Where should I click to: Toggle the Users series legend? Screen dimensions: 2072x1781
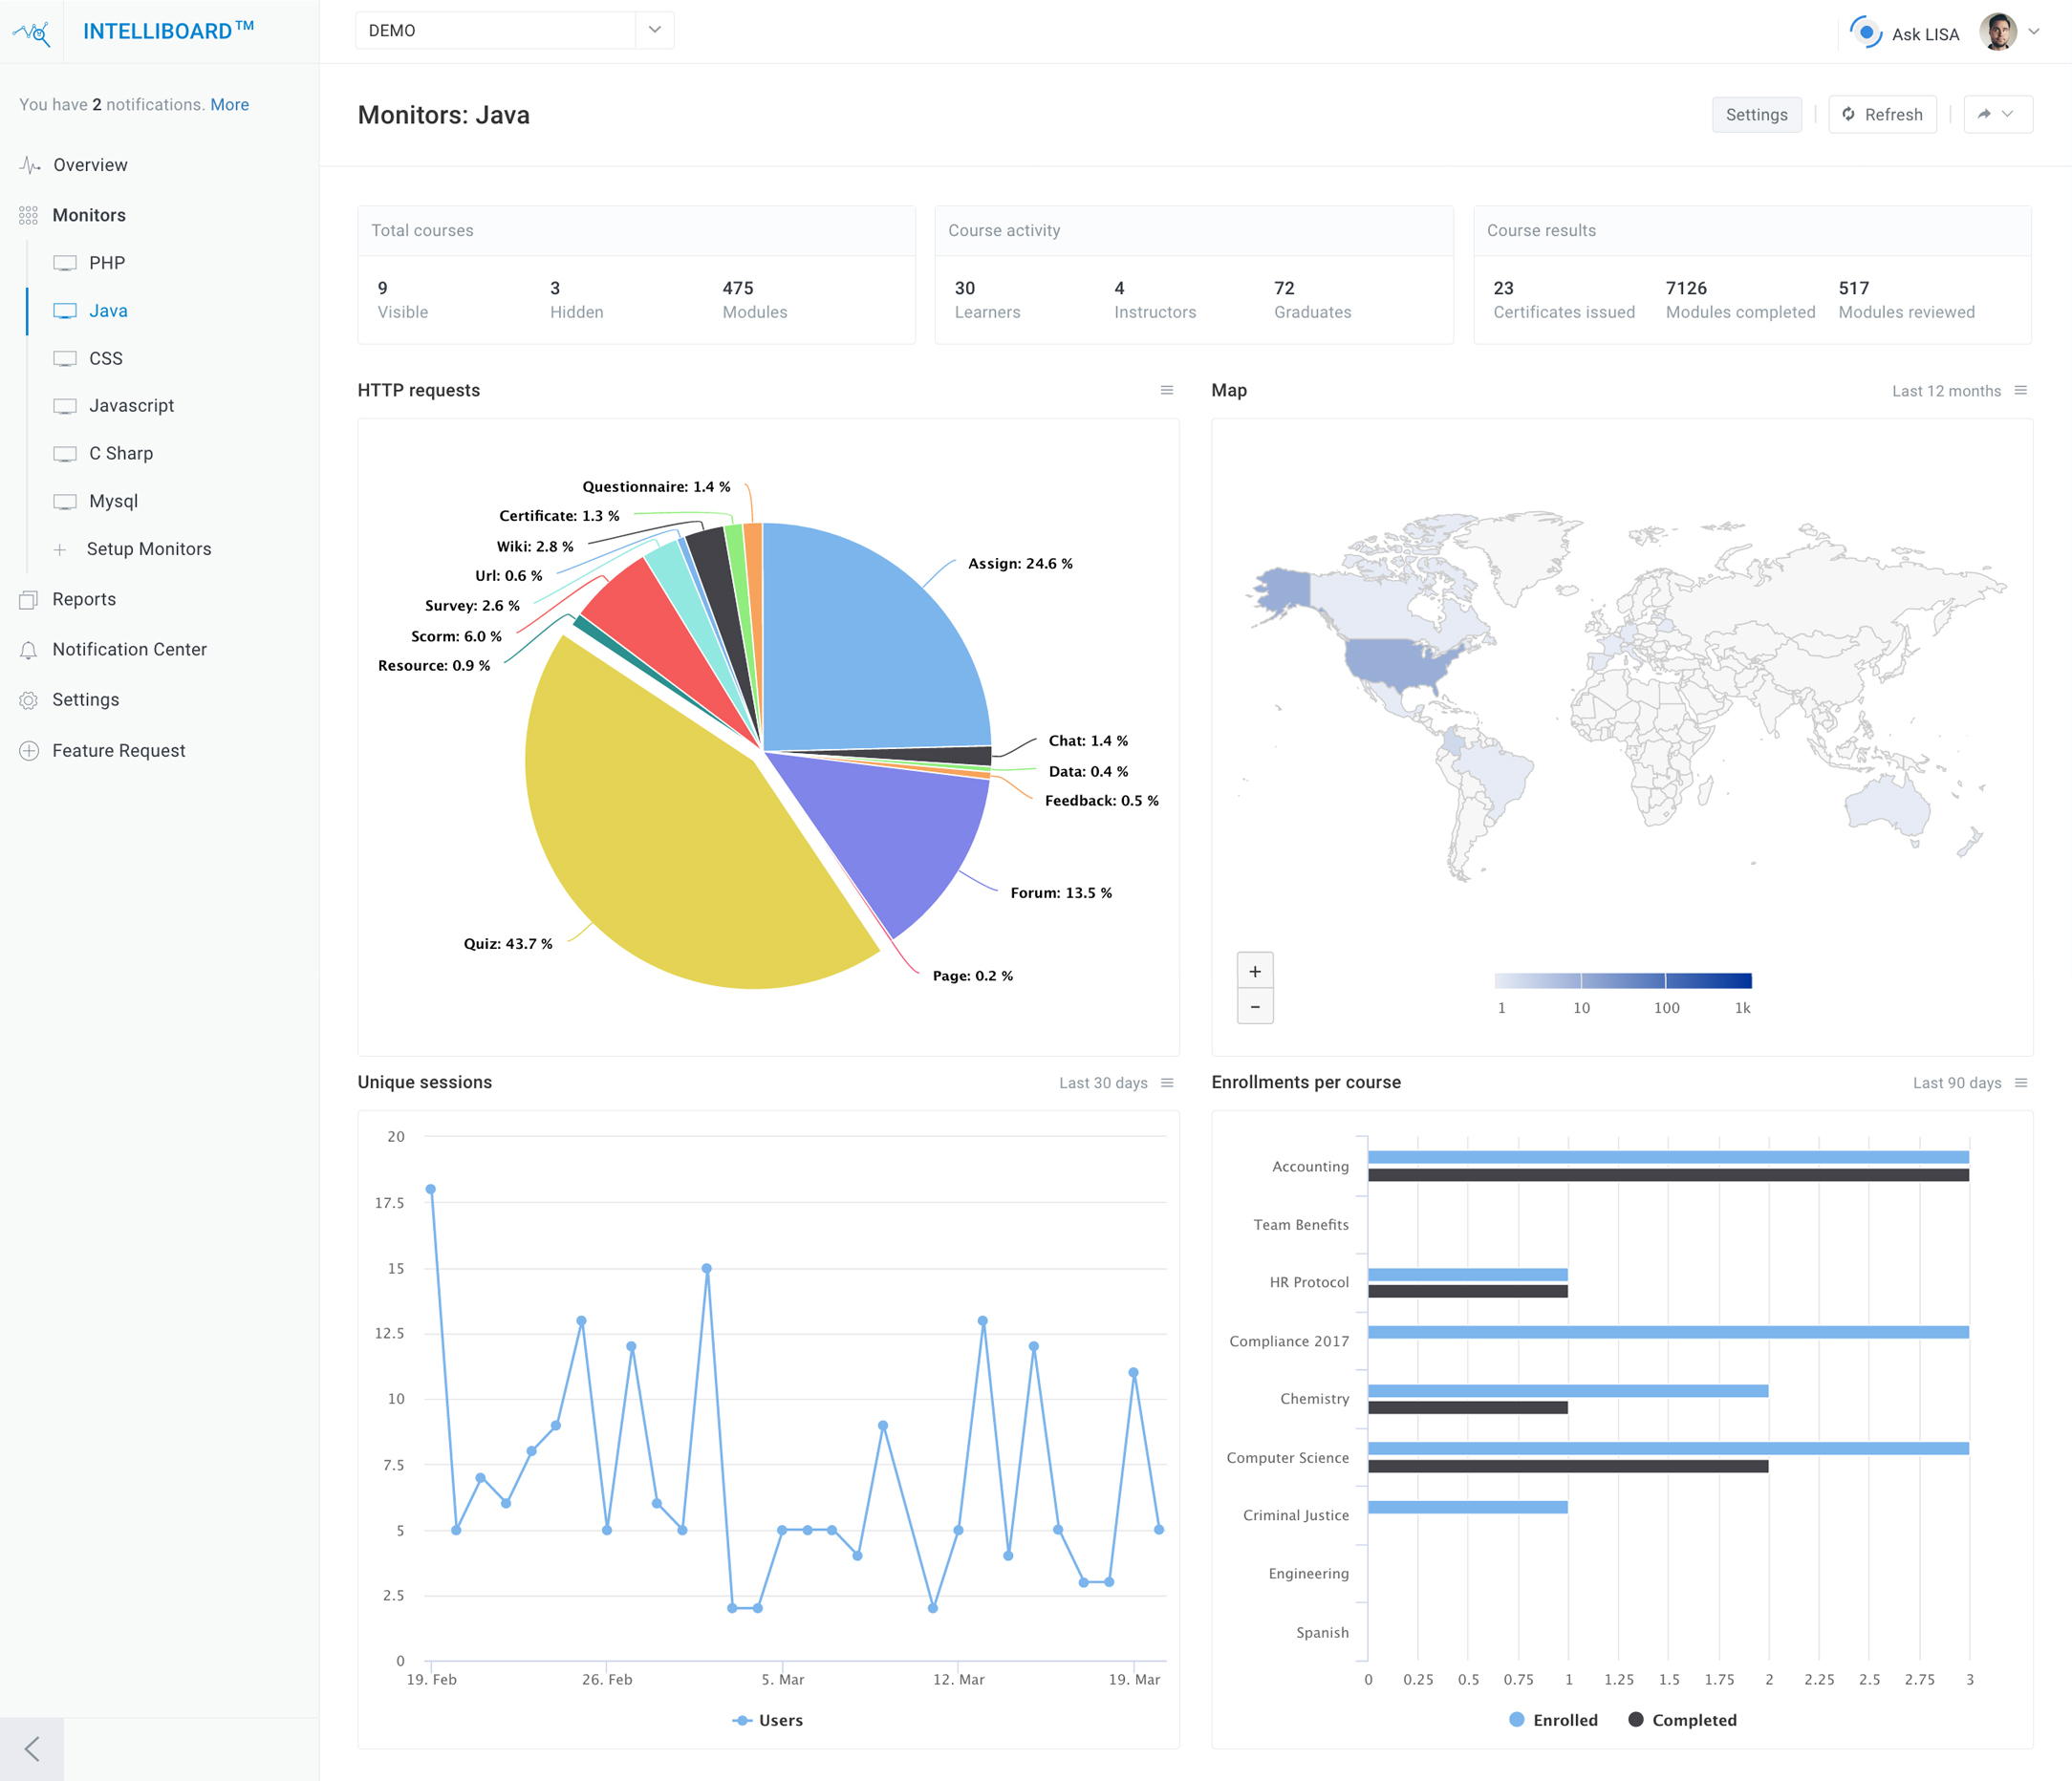[x=767, y=1720]
